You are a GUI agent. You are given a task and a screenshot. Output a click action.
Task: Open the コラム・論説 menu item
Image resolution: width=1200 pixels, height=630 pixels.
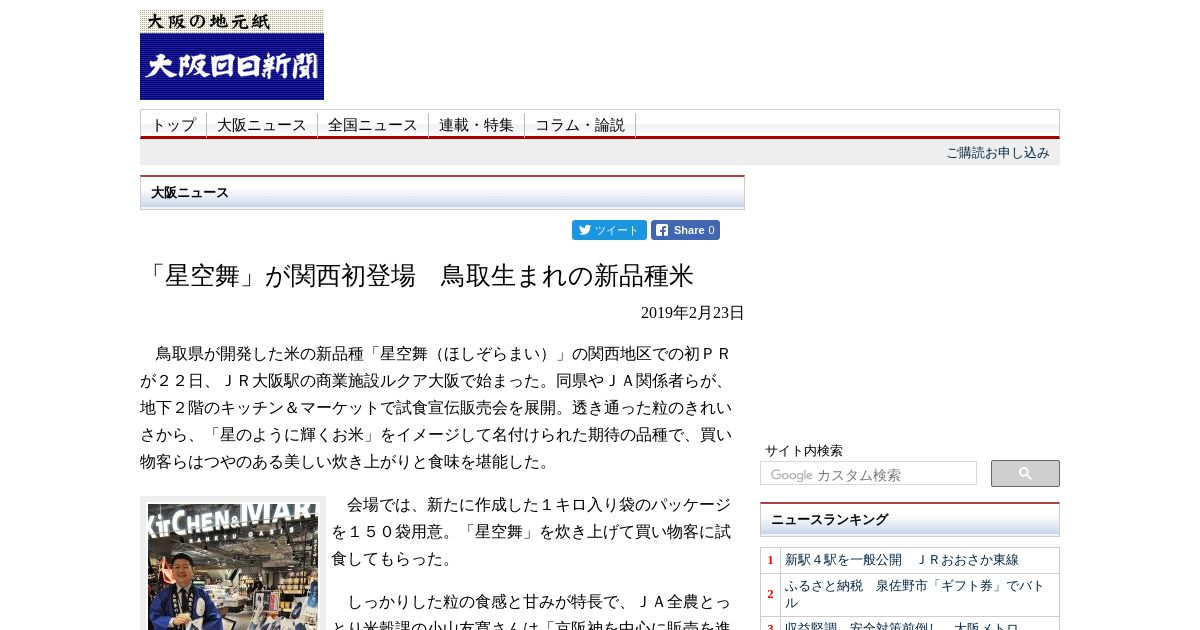click(x=580, y=125)
